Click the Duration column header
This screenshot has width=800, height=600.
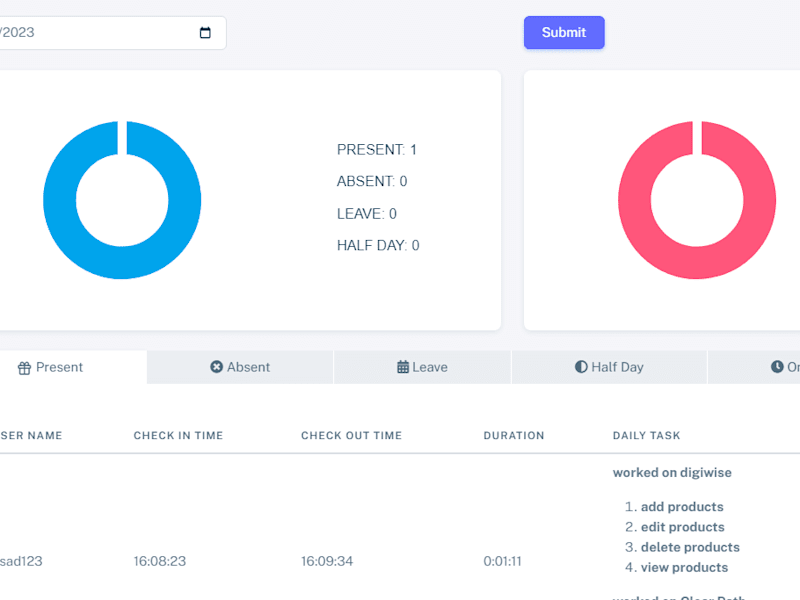pyautogui.click(x=514, y=436)
